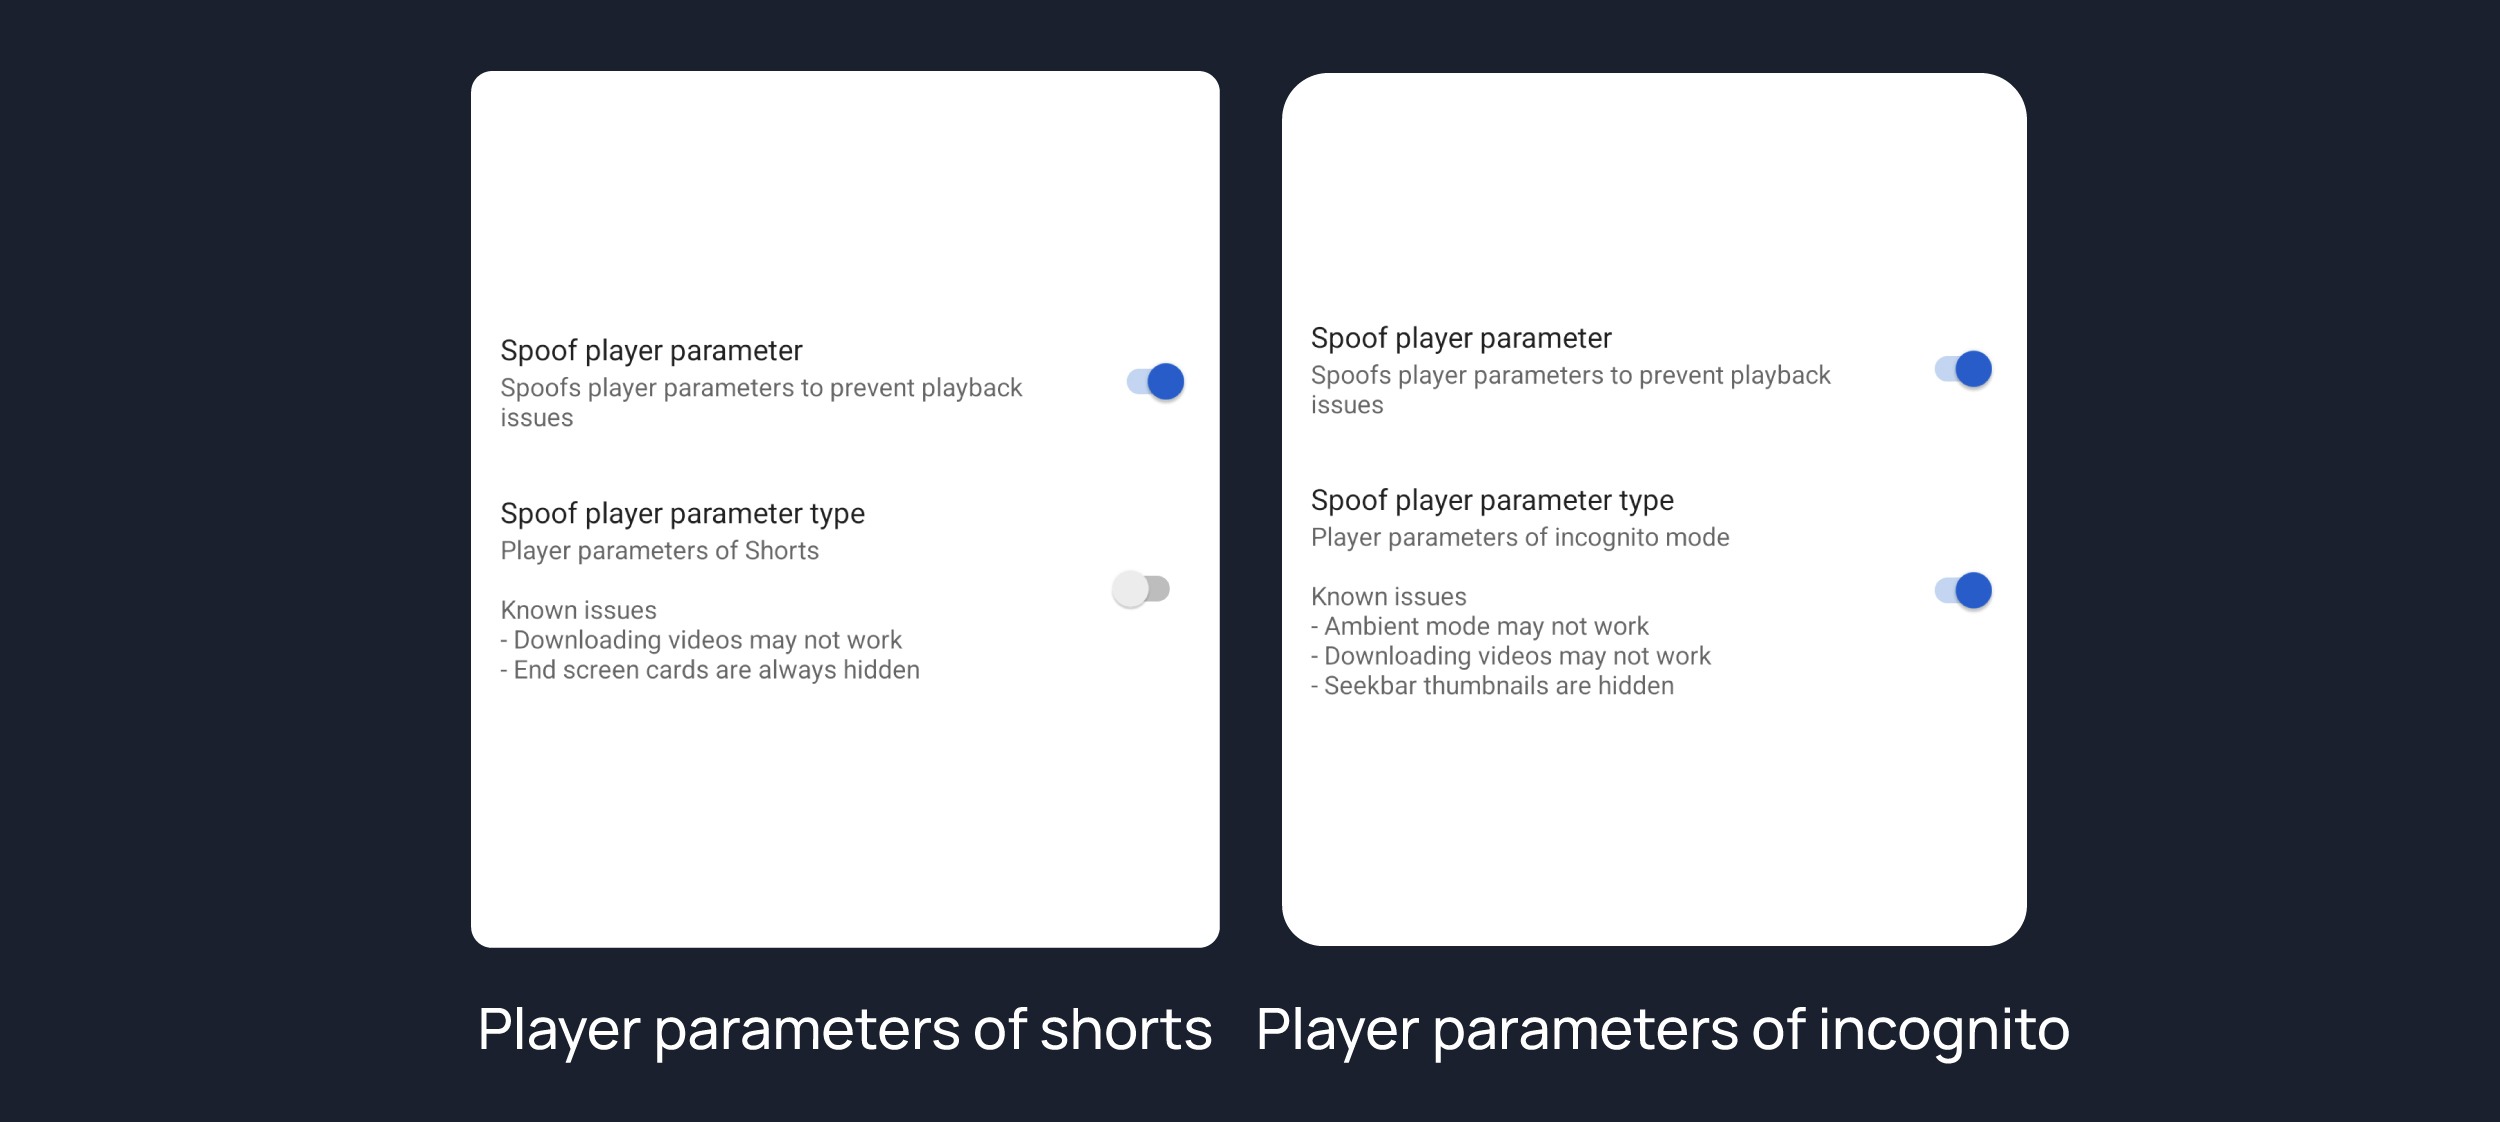Turn off Spoof player parameter in incognito card
The image size is (2500, 1122).
[1963, 369]
